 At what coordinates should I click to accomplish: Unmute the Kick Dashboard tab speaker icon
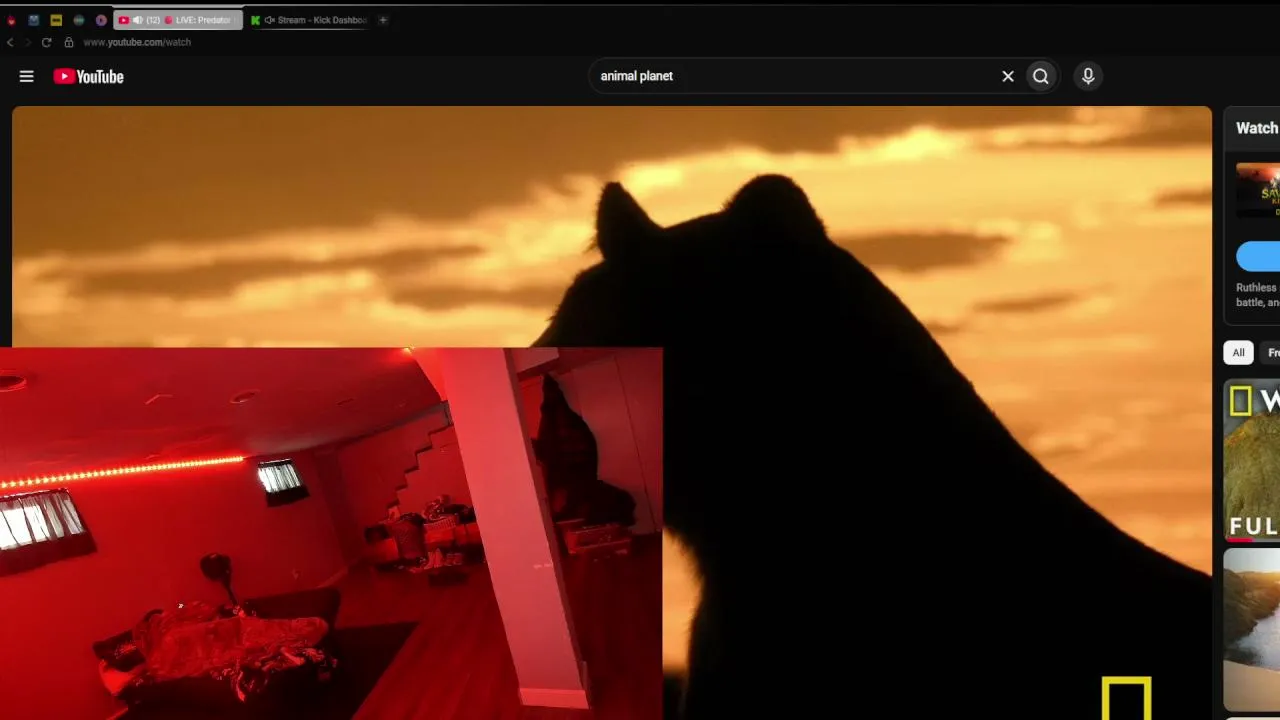pyautogui.click(x=269, y=20)
